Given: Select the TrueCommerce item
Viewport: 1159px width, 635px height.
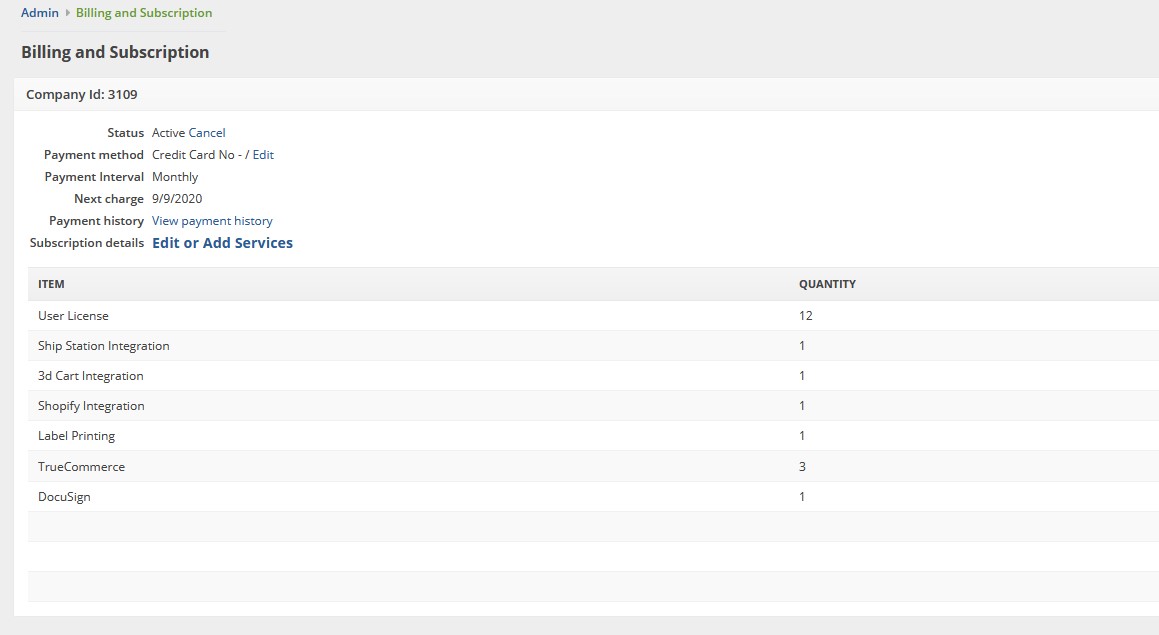Looking at the screenshot, I should coord(81,466).
